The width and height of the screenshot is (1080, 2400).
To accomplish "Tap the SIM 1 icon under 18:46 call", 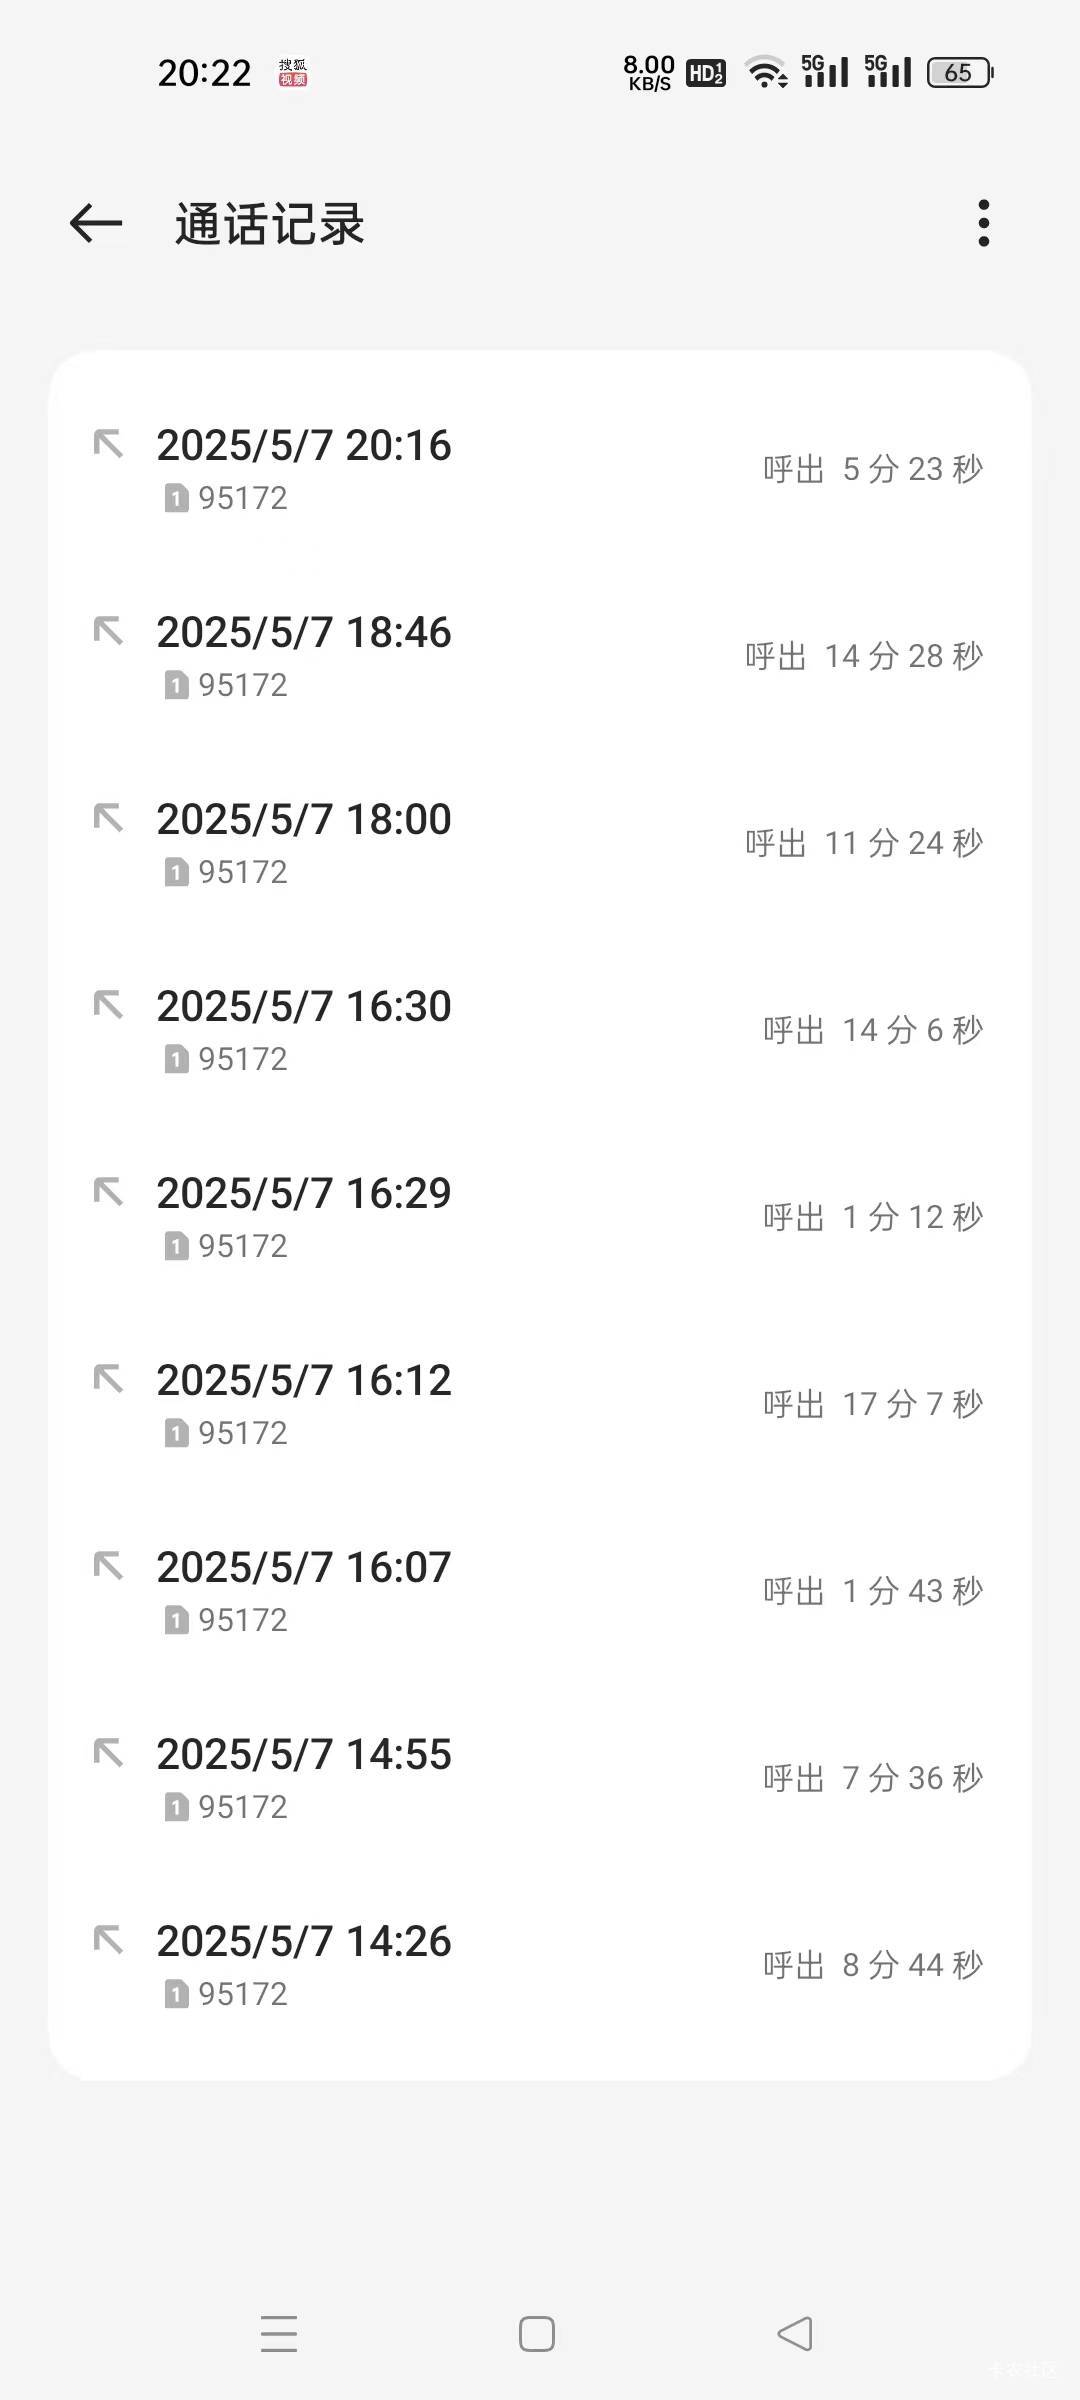I will 176,685.
